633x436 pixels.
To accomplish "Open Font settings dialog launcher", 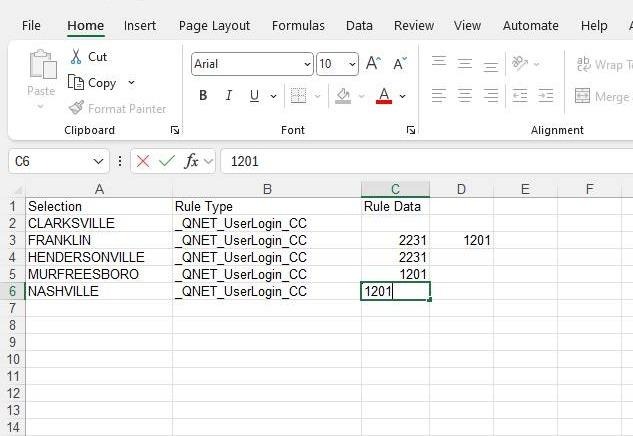I will [x=411, y=130].
